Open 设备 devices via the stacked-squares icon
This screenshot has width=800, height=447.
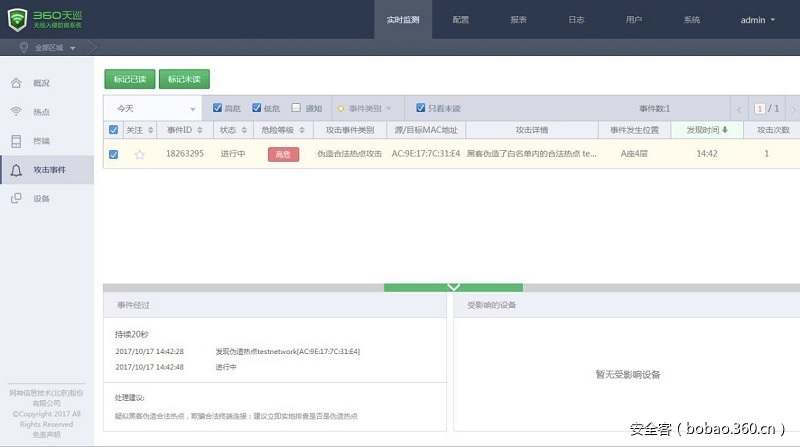(16, 199)
